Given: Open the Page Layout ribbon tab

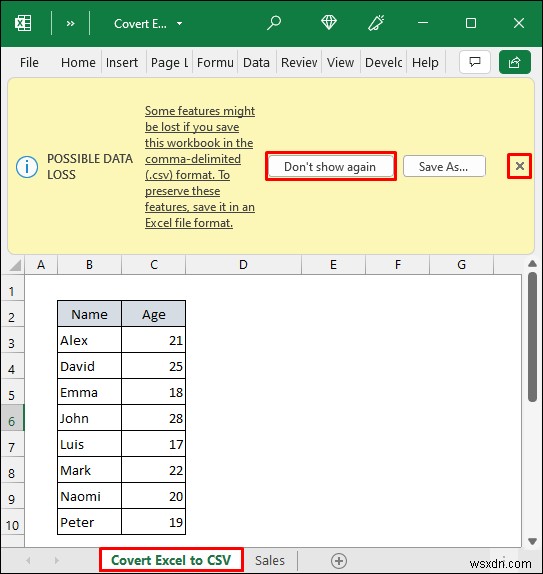Looking at the screenshot, I should tap(169, 63).
